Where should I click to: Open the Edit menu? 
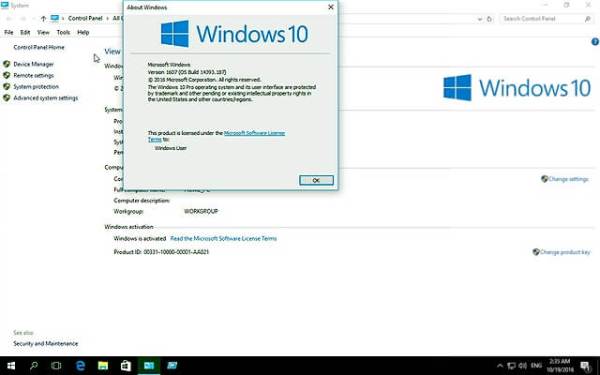(x=25, y=33)
